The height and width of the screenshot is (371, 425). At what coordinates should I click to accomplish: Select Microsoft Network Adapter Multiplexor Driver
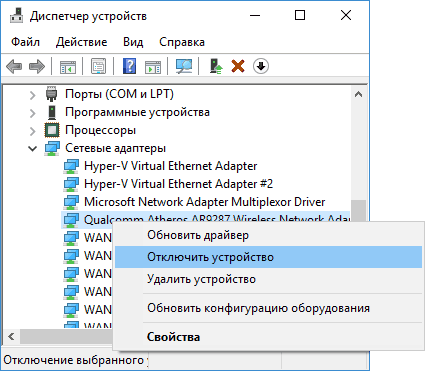pyautogui.click(x=204, y=202)
